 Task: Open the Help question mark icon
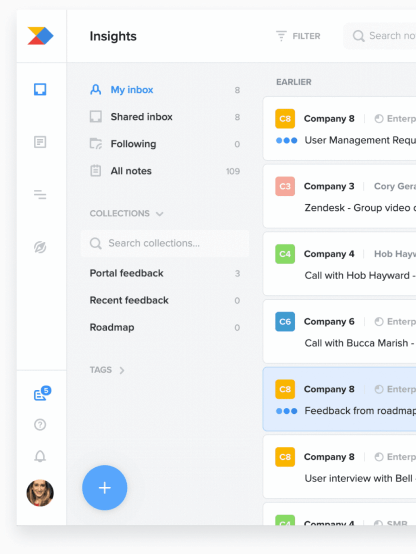click(40, 424)
